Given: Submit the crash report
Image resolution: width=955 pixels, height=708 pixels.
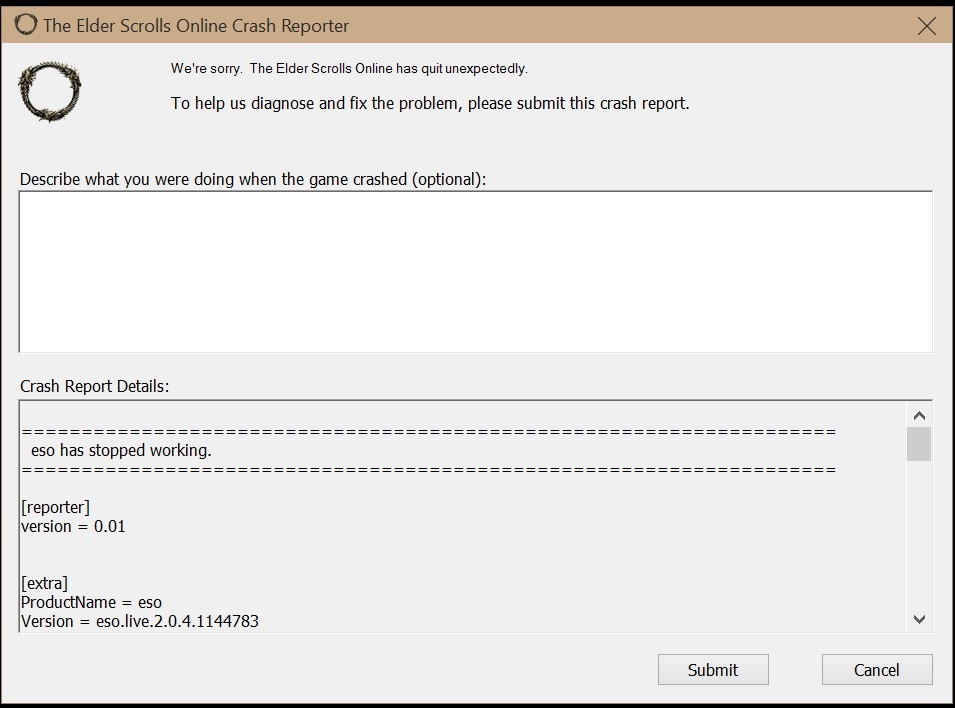Looking at the screenshot, I should click(713, 670).
